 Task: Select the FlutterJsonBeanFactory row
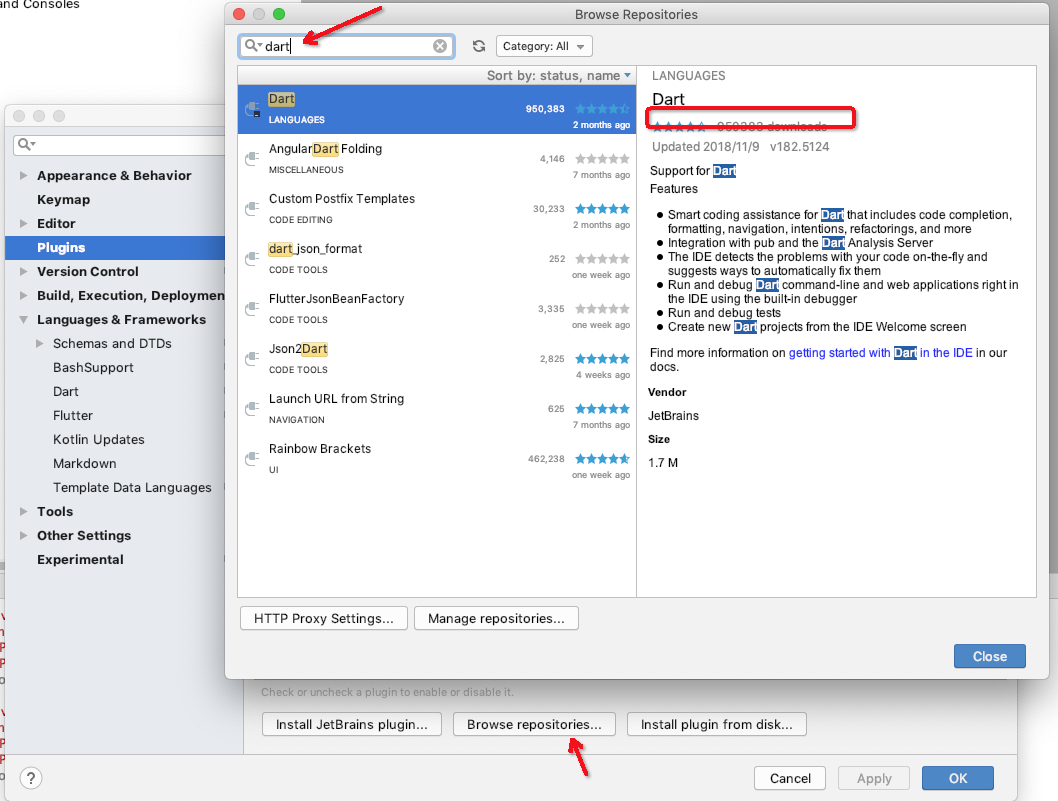tap(437, 308)
